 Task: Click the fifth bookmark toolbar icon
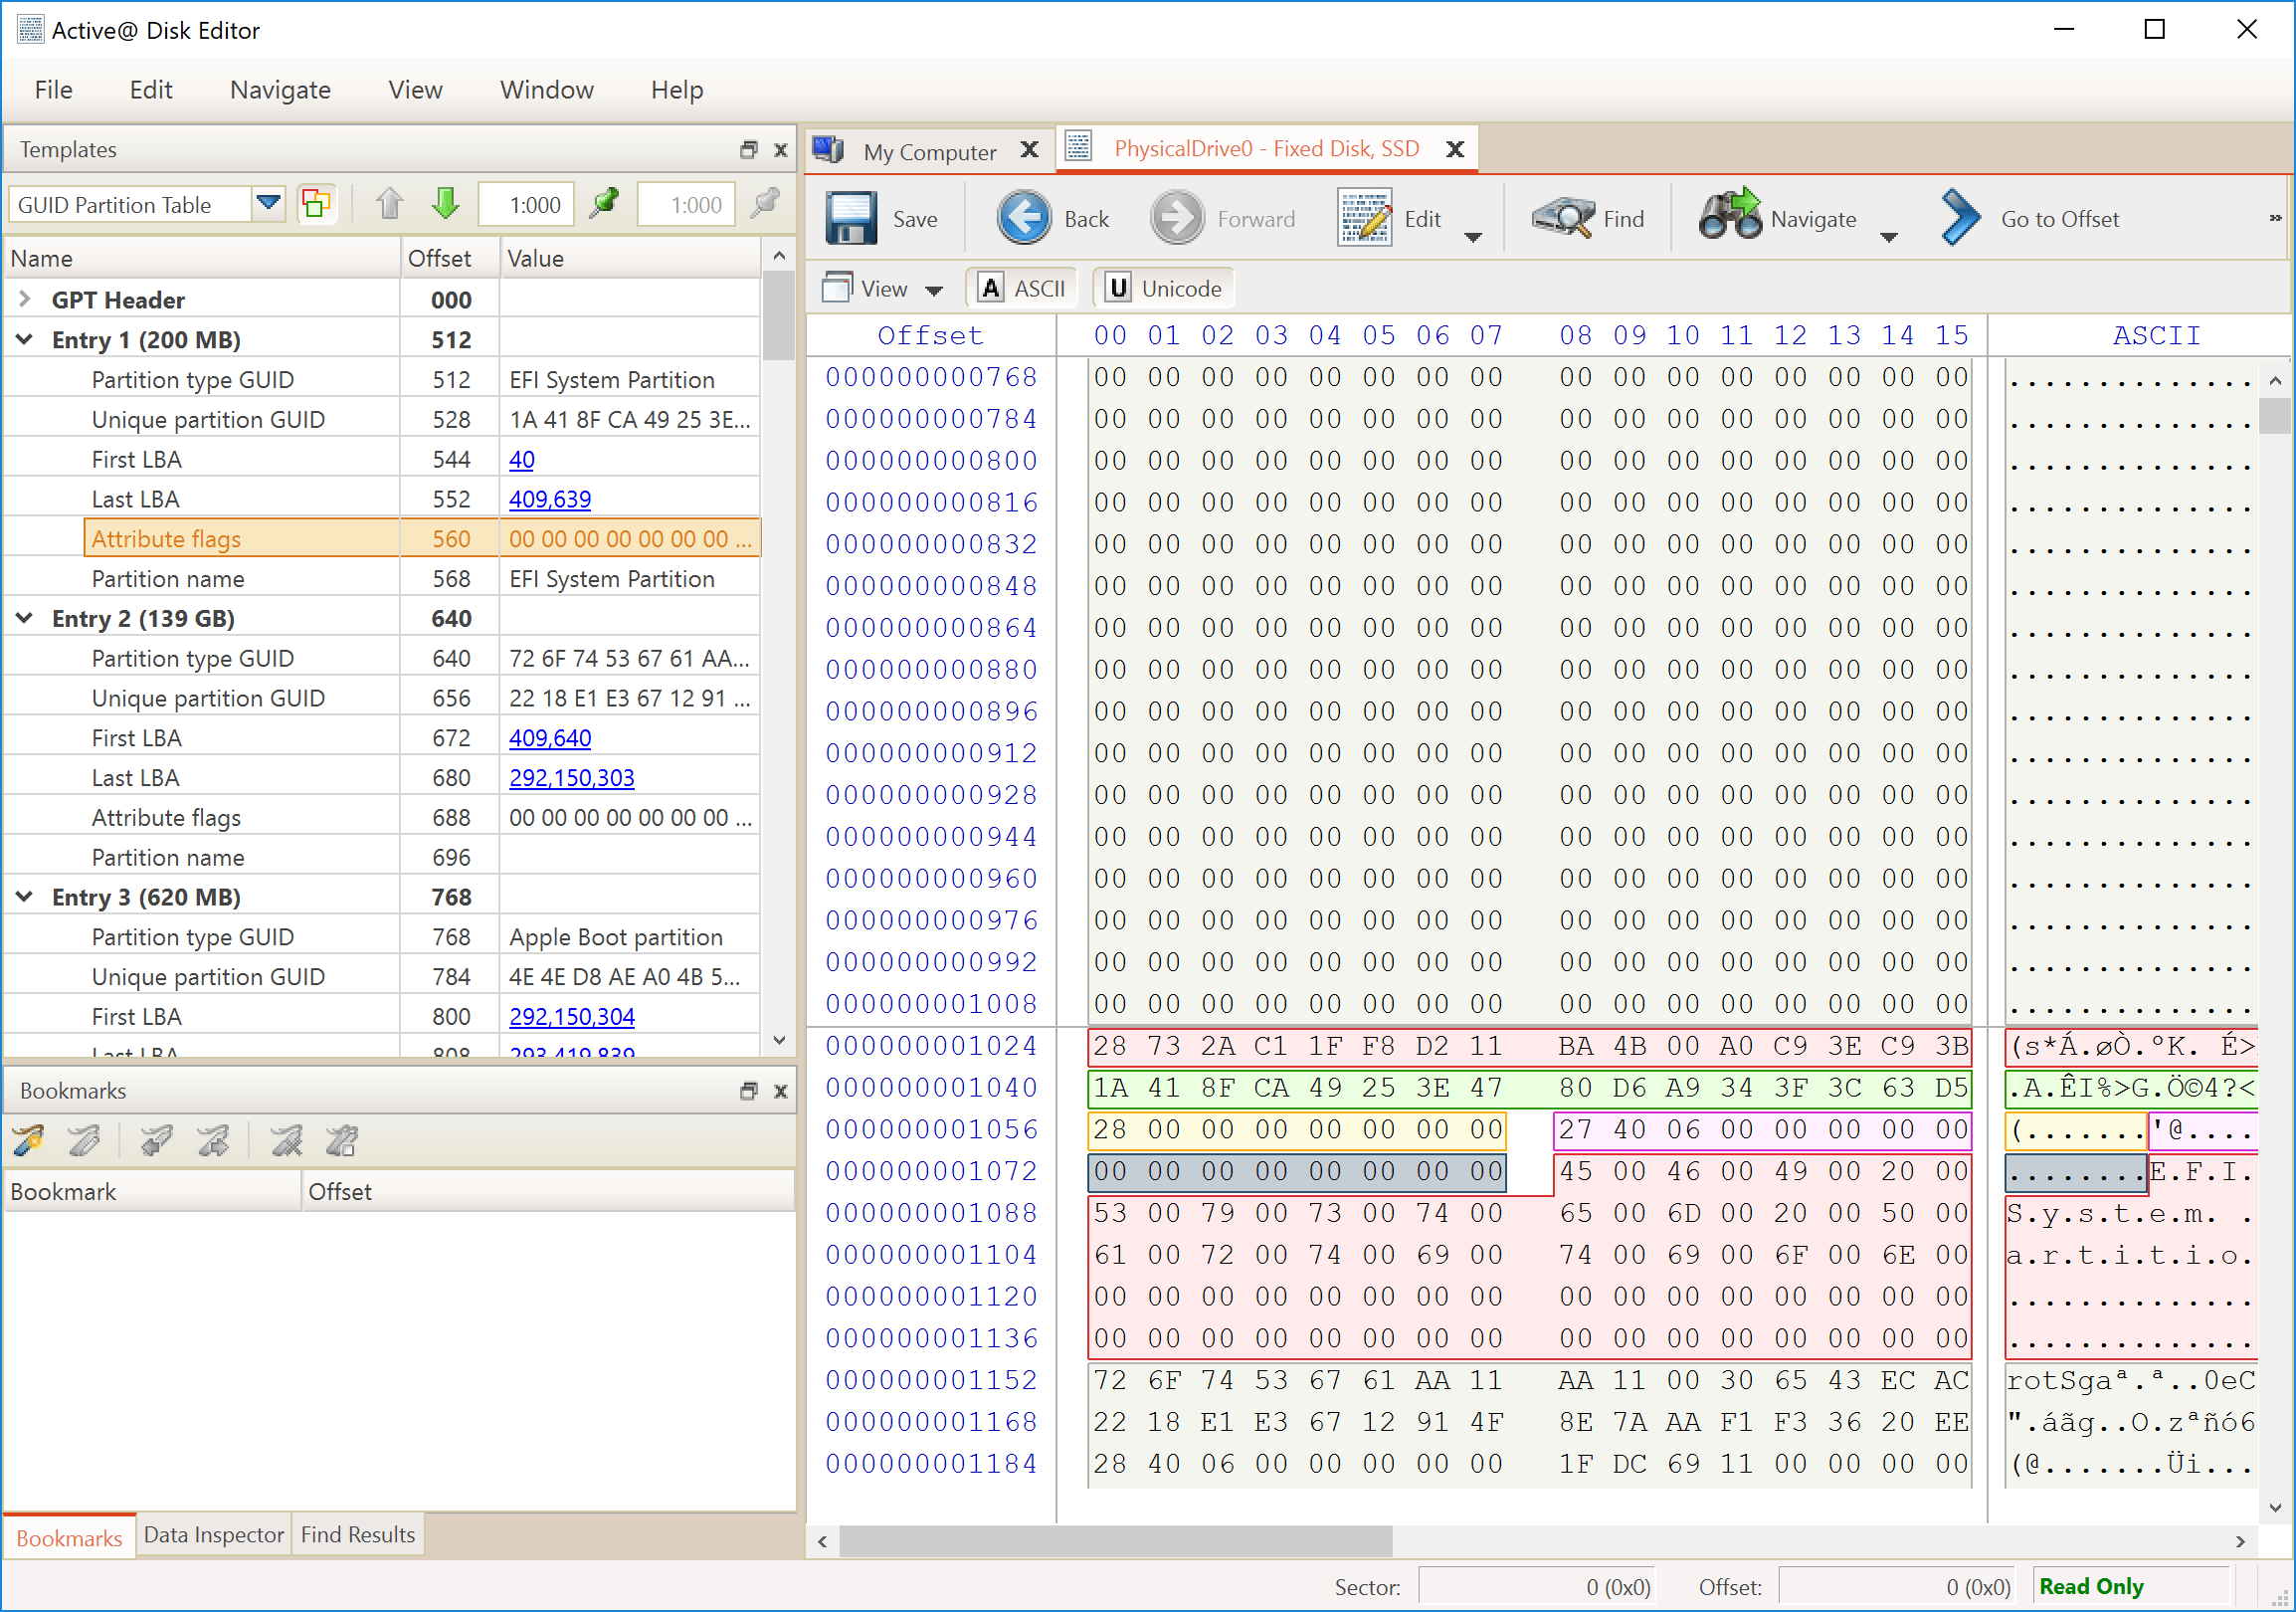click(286, 1140)
